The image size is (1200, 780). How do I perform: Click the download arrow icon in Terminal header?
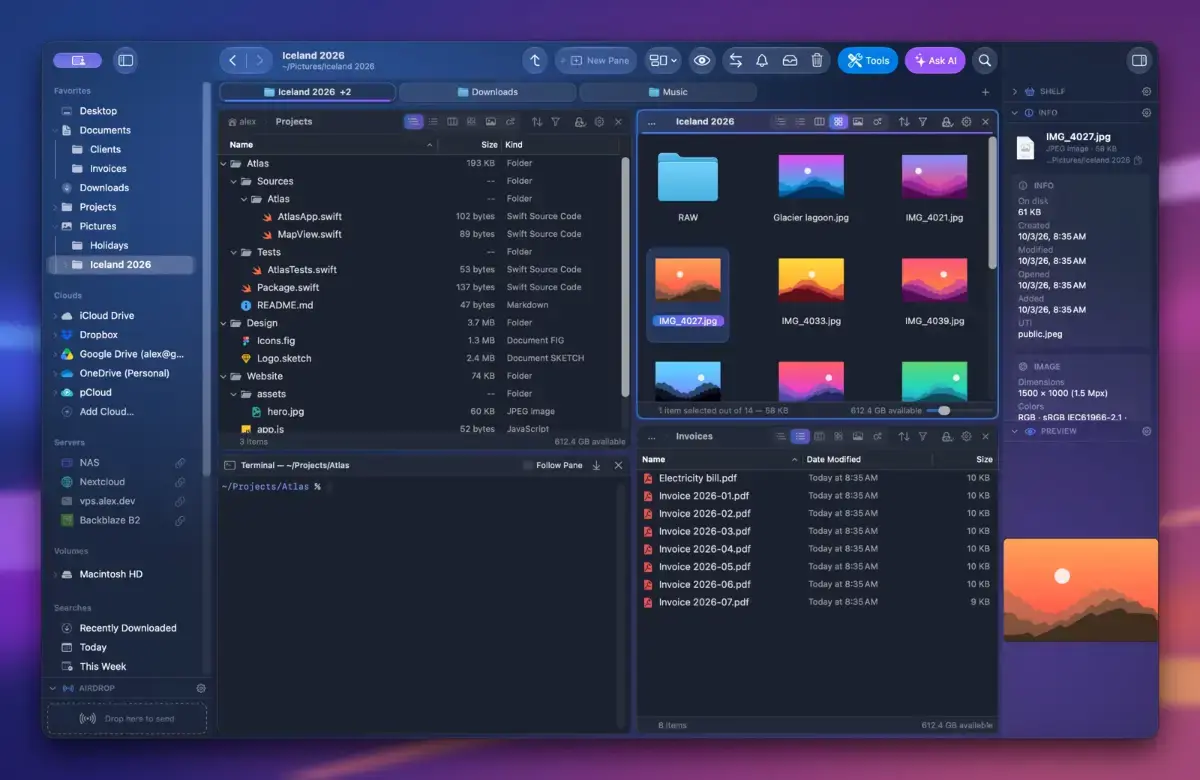pos(596,465)
